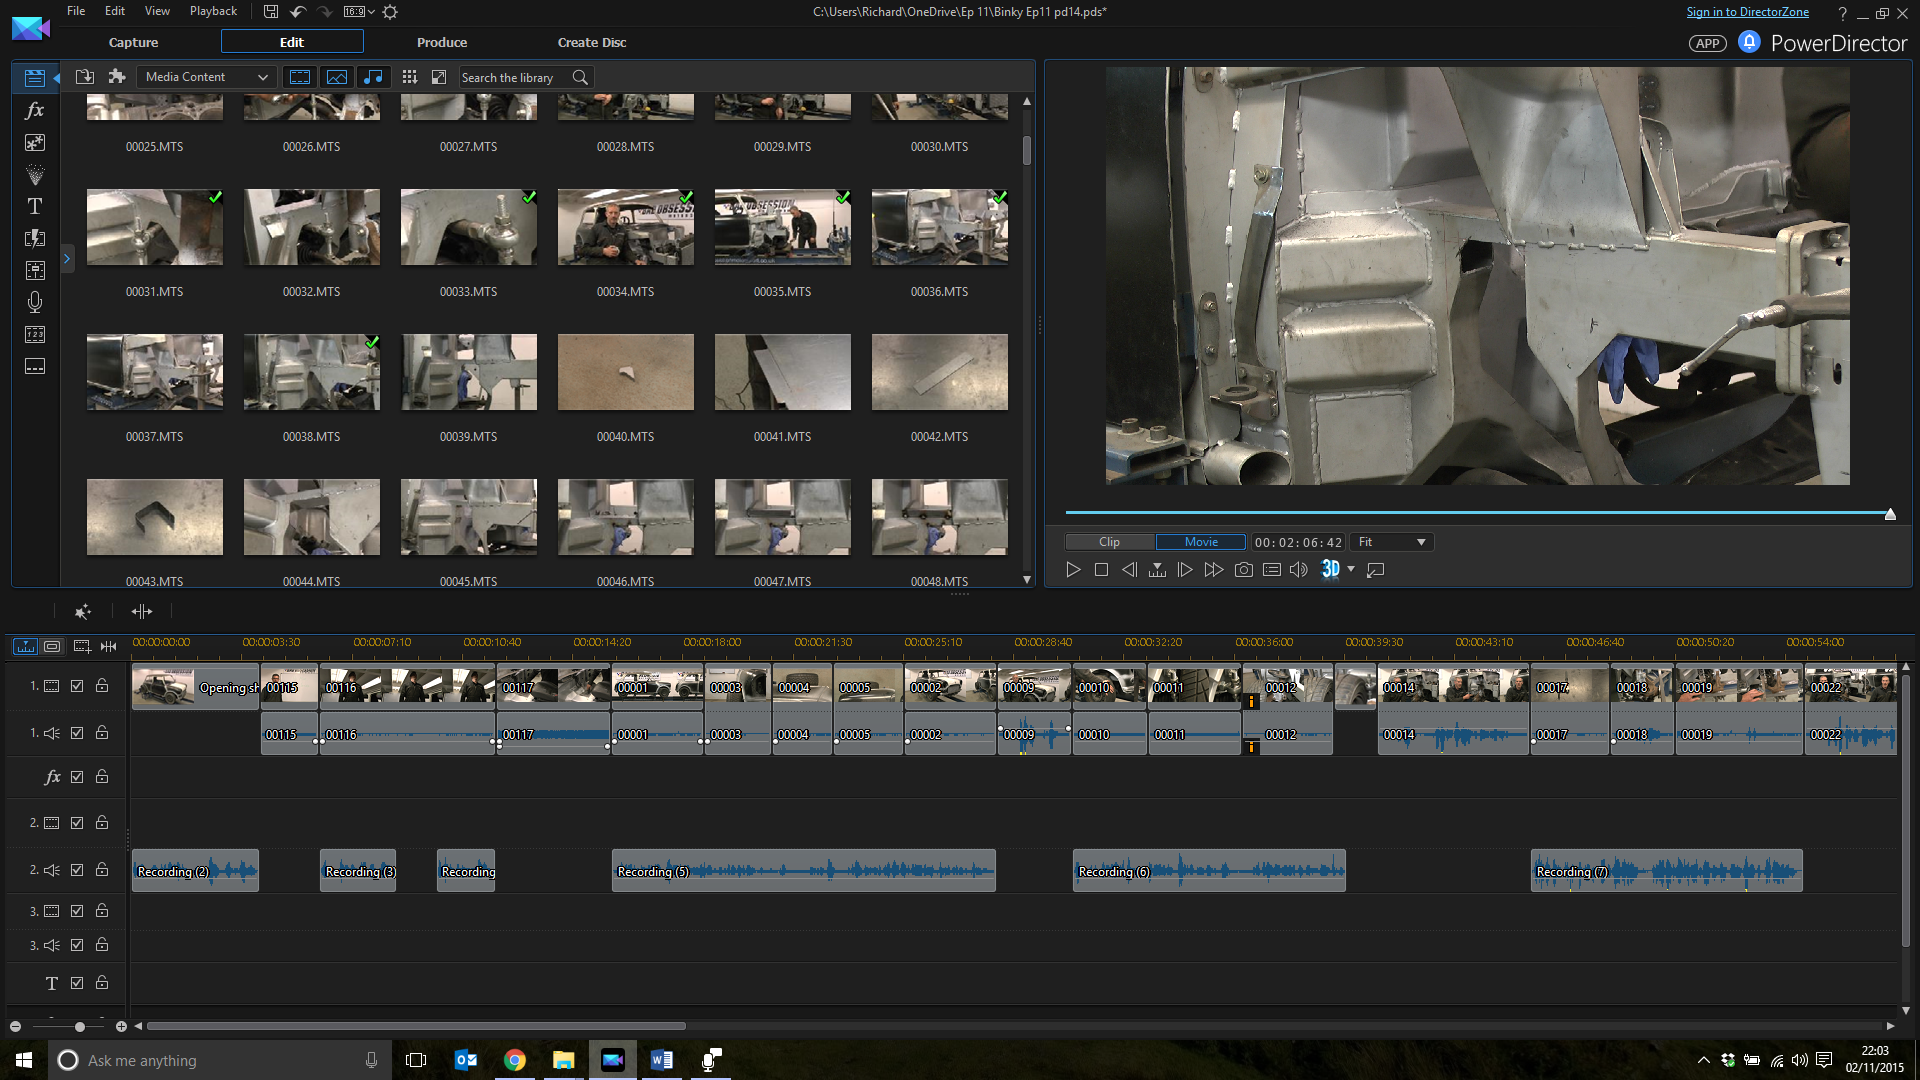Open the Fit zoom dropdown

coord(1392,542)
